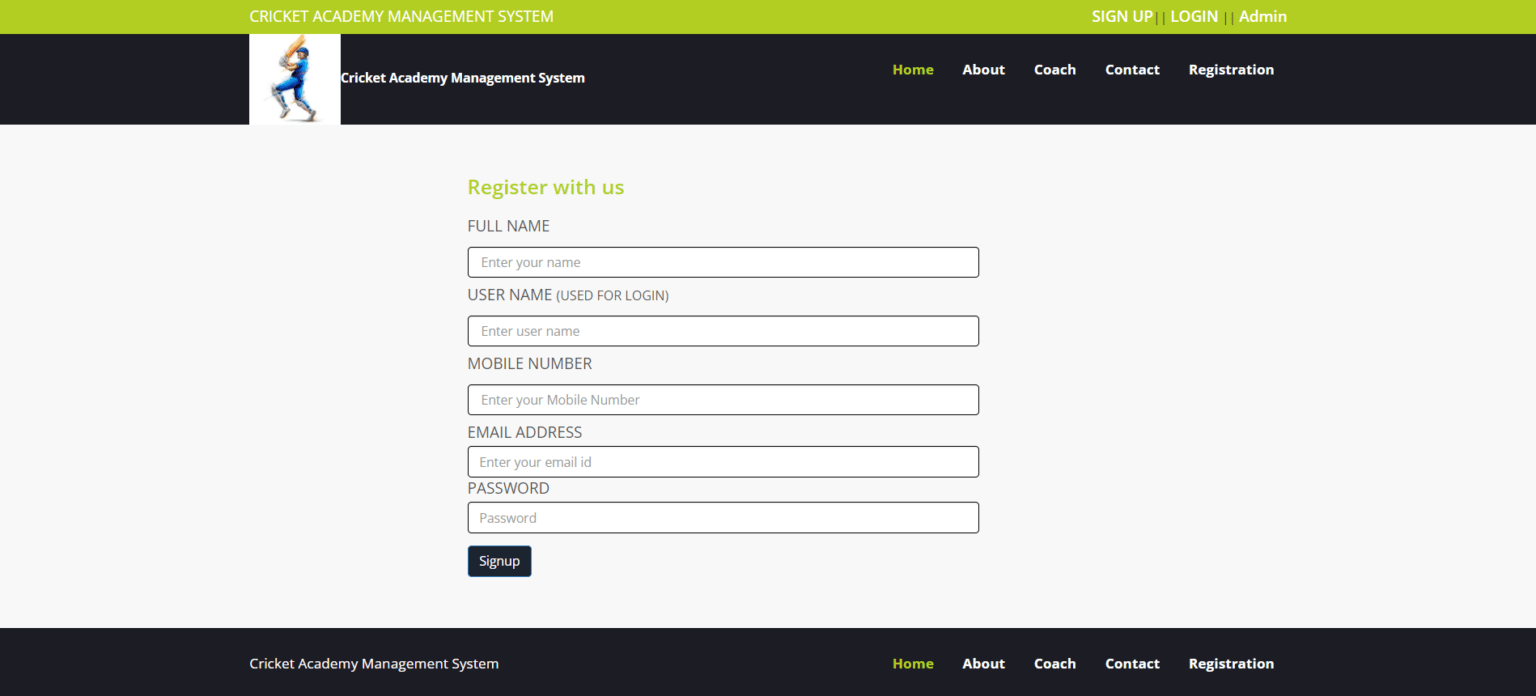Select Registration in the navigation bar

click(1231, 69)
